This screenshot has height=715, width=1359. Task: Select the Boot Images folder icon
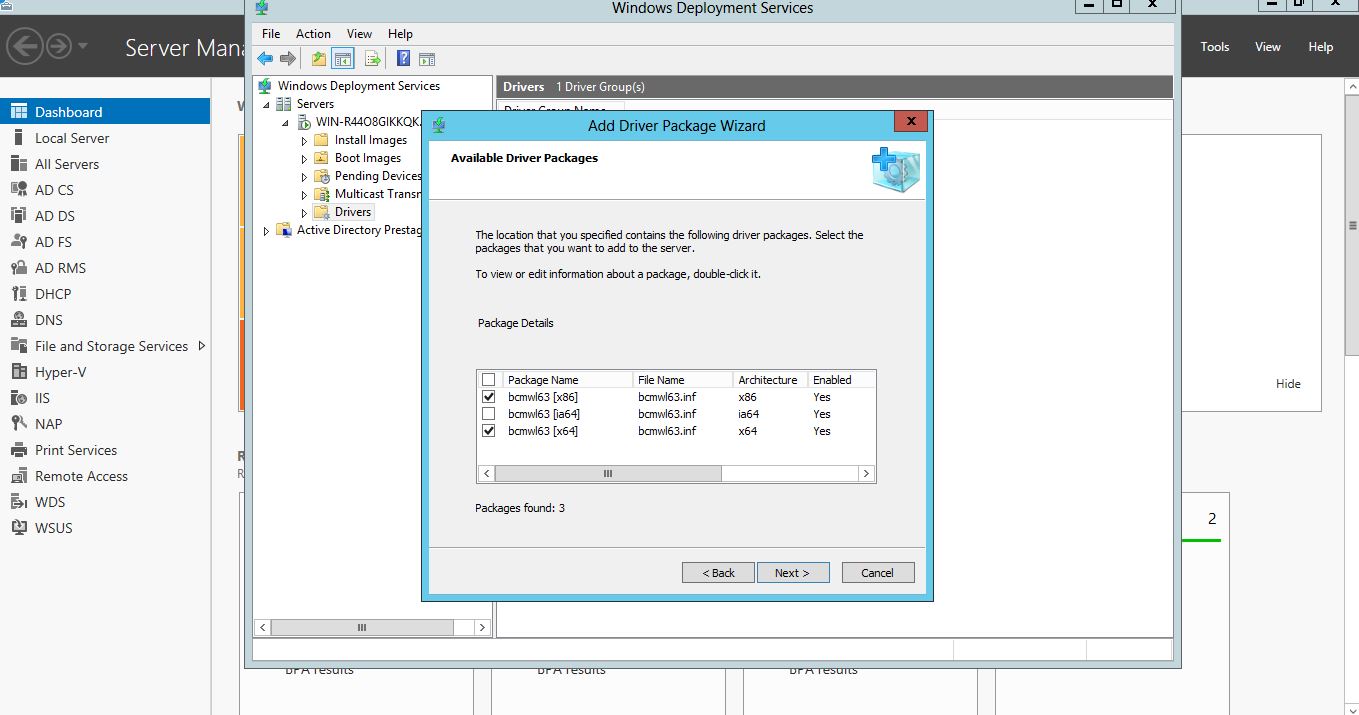[x=321, y=158]
